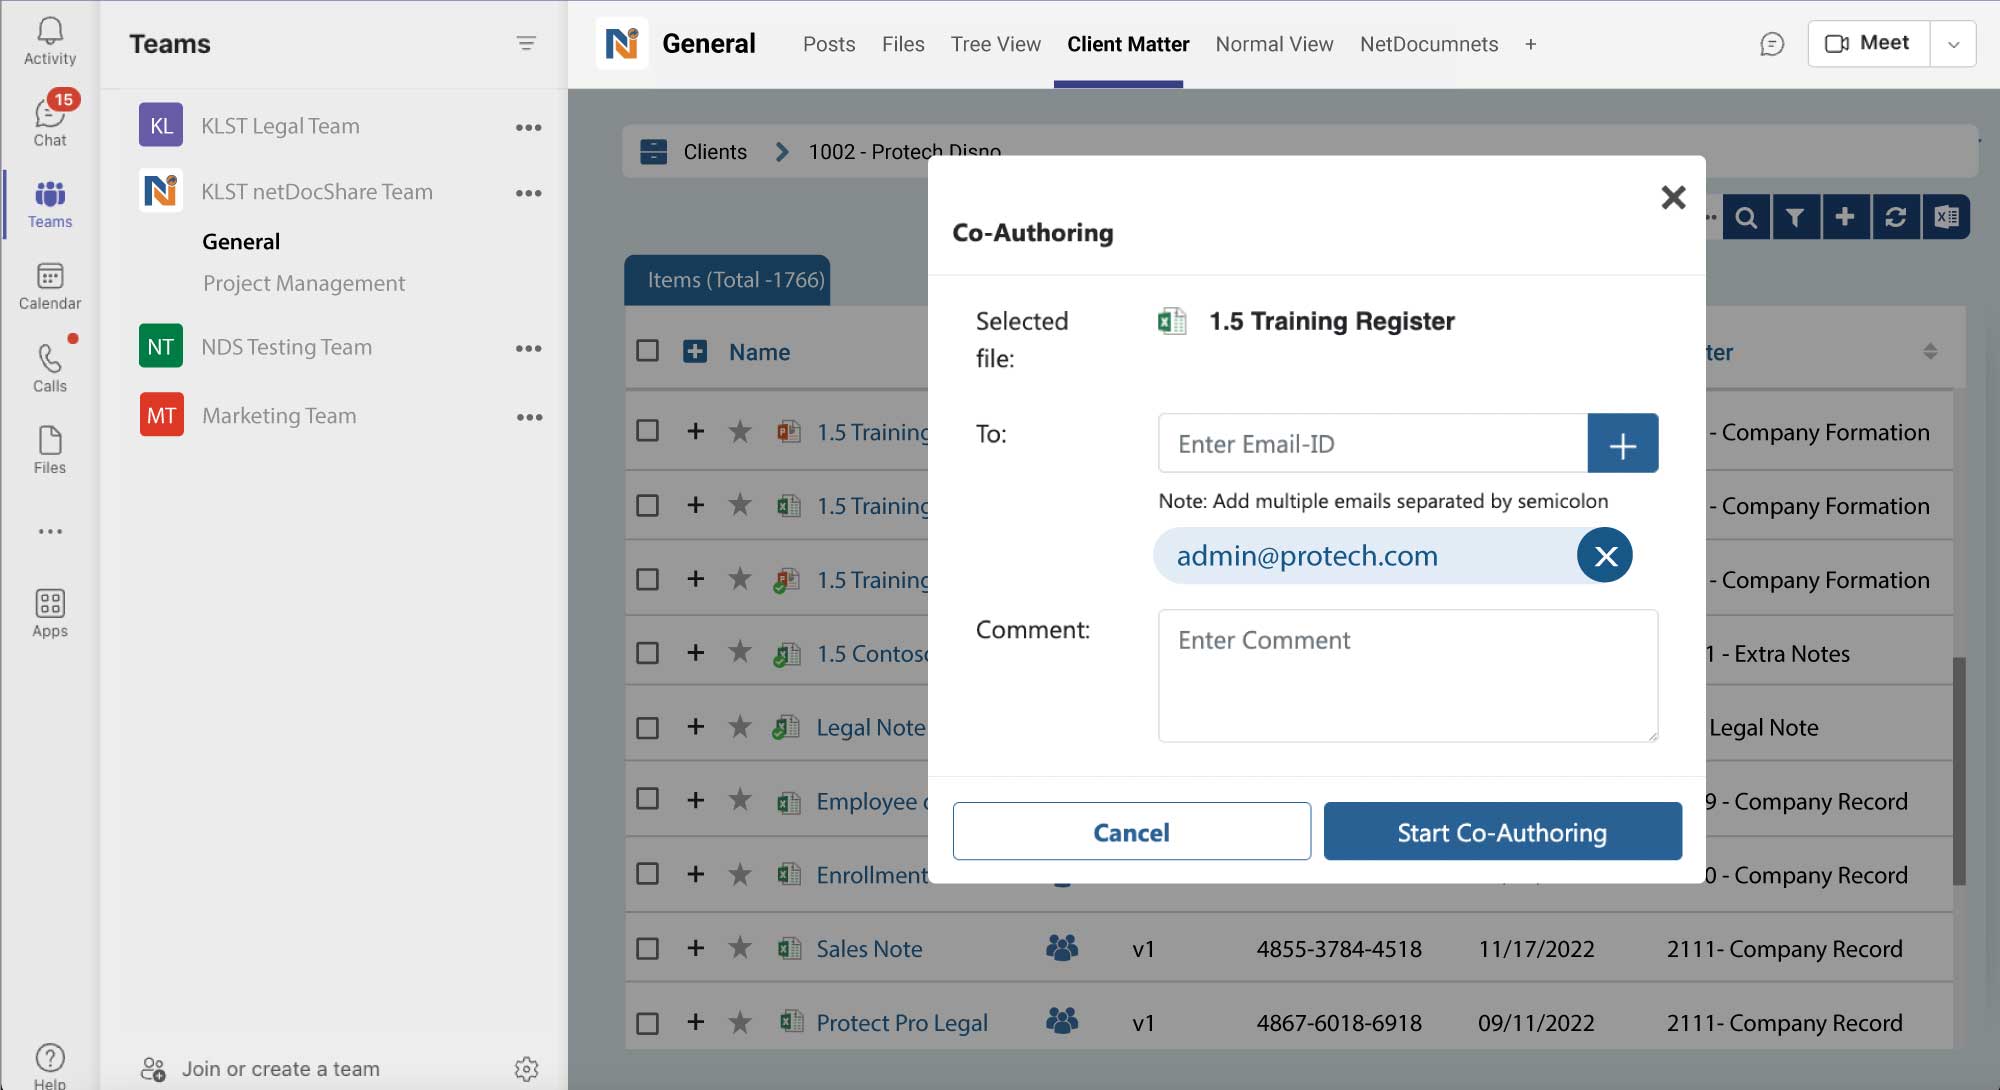Close the Co-Authoring dialog
The width and height of the screenshot is (2000, 1090).
[1673, 197]
